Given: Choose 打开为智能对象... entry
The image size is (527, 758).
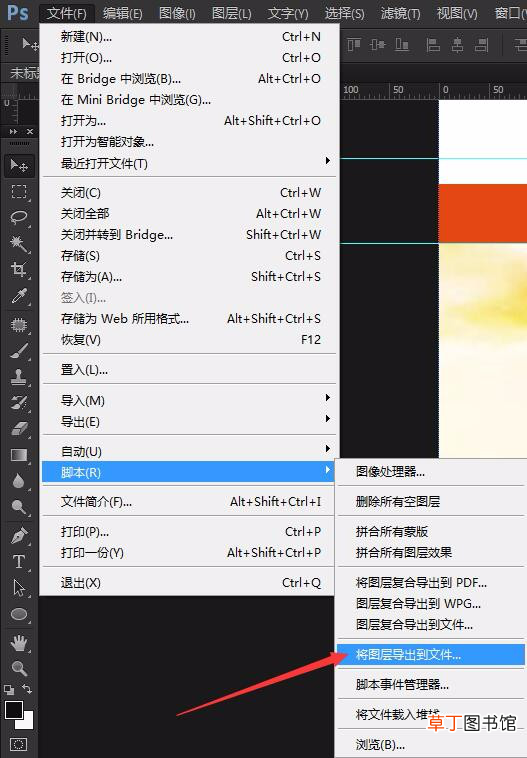Looking at the screenshot, I should [x=190, y=142].
